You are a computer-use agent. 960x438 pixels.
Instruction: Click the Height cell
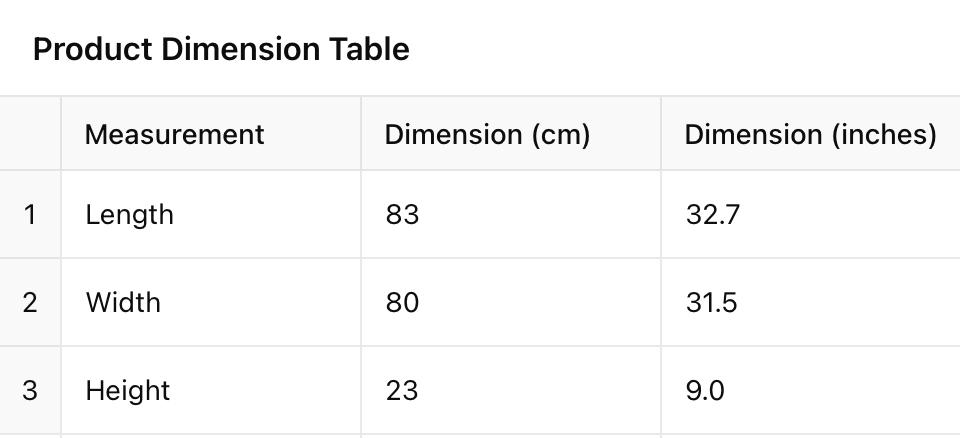[x=128, y=390]
